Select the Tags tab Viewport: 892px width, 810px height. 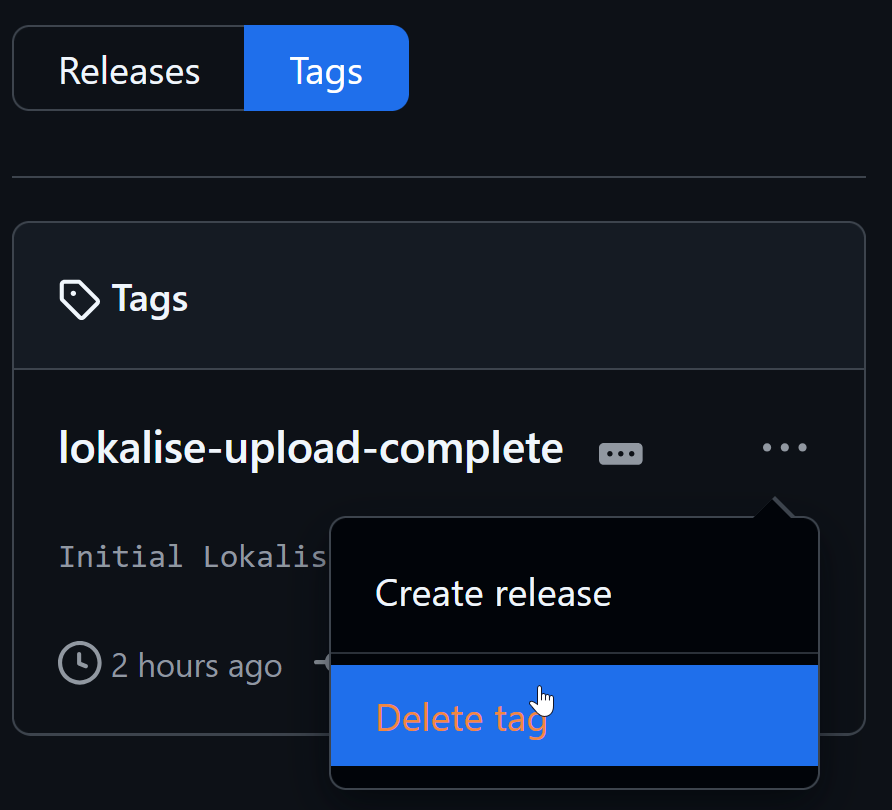coord(326,71)
